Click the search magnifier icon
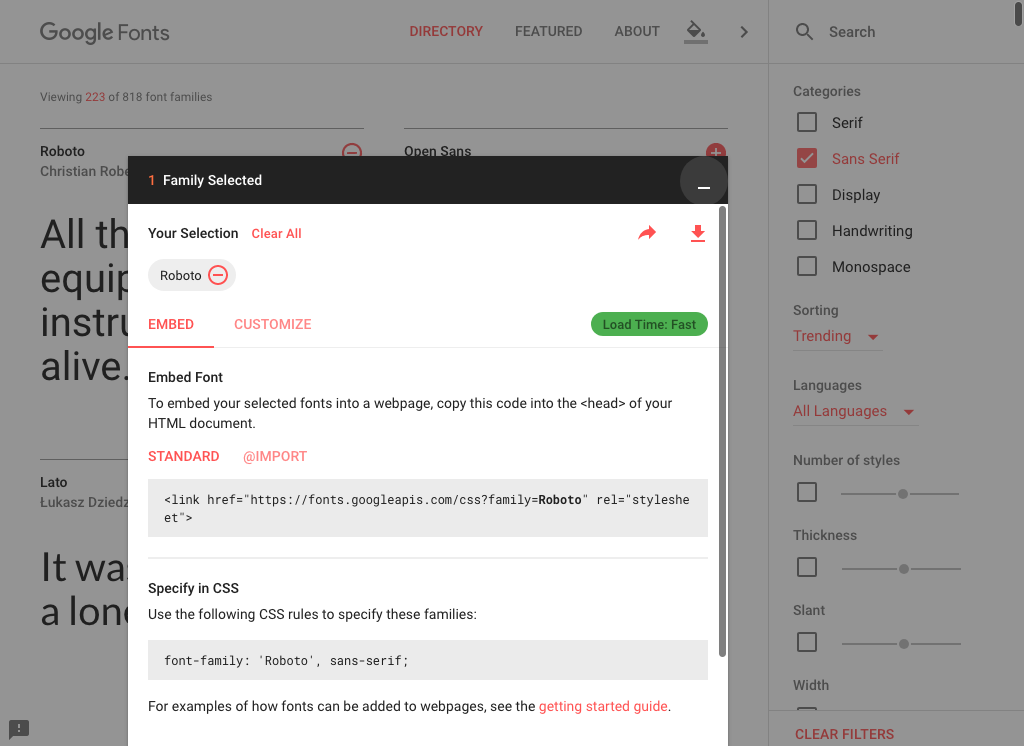Viewport: 1024px width, 746px height. pyautogui.click(x=804, y=32)
